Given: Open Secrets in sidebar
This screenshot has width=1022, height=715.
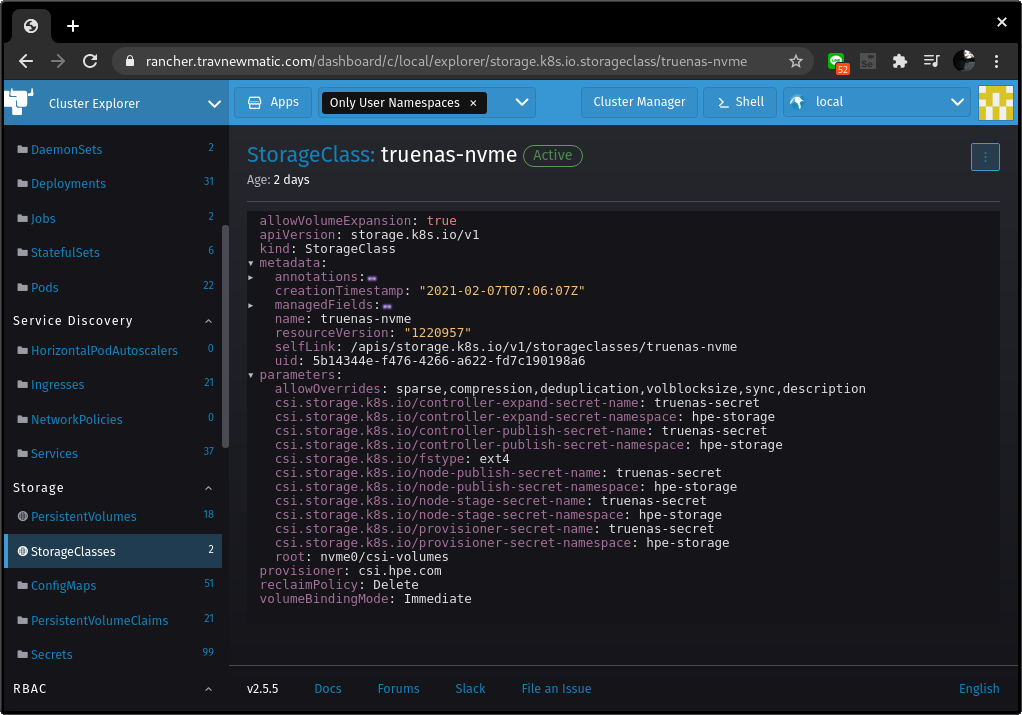Looking at the screenshot, I should pyautogui.click(x=51, y=655).
